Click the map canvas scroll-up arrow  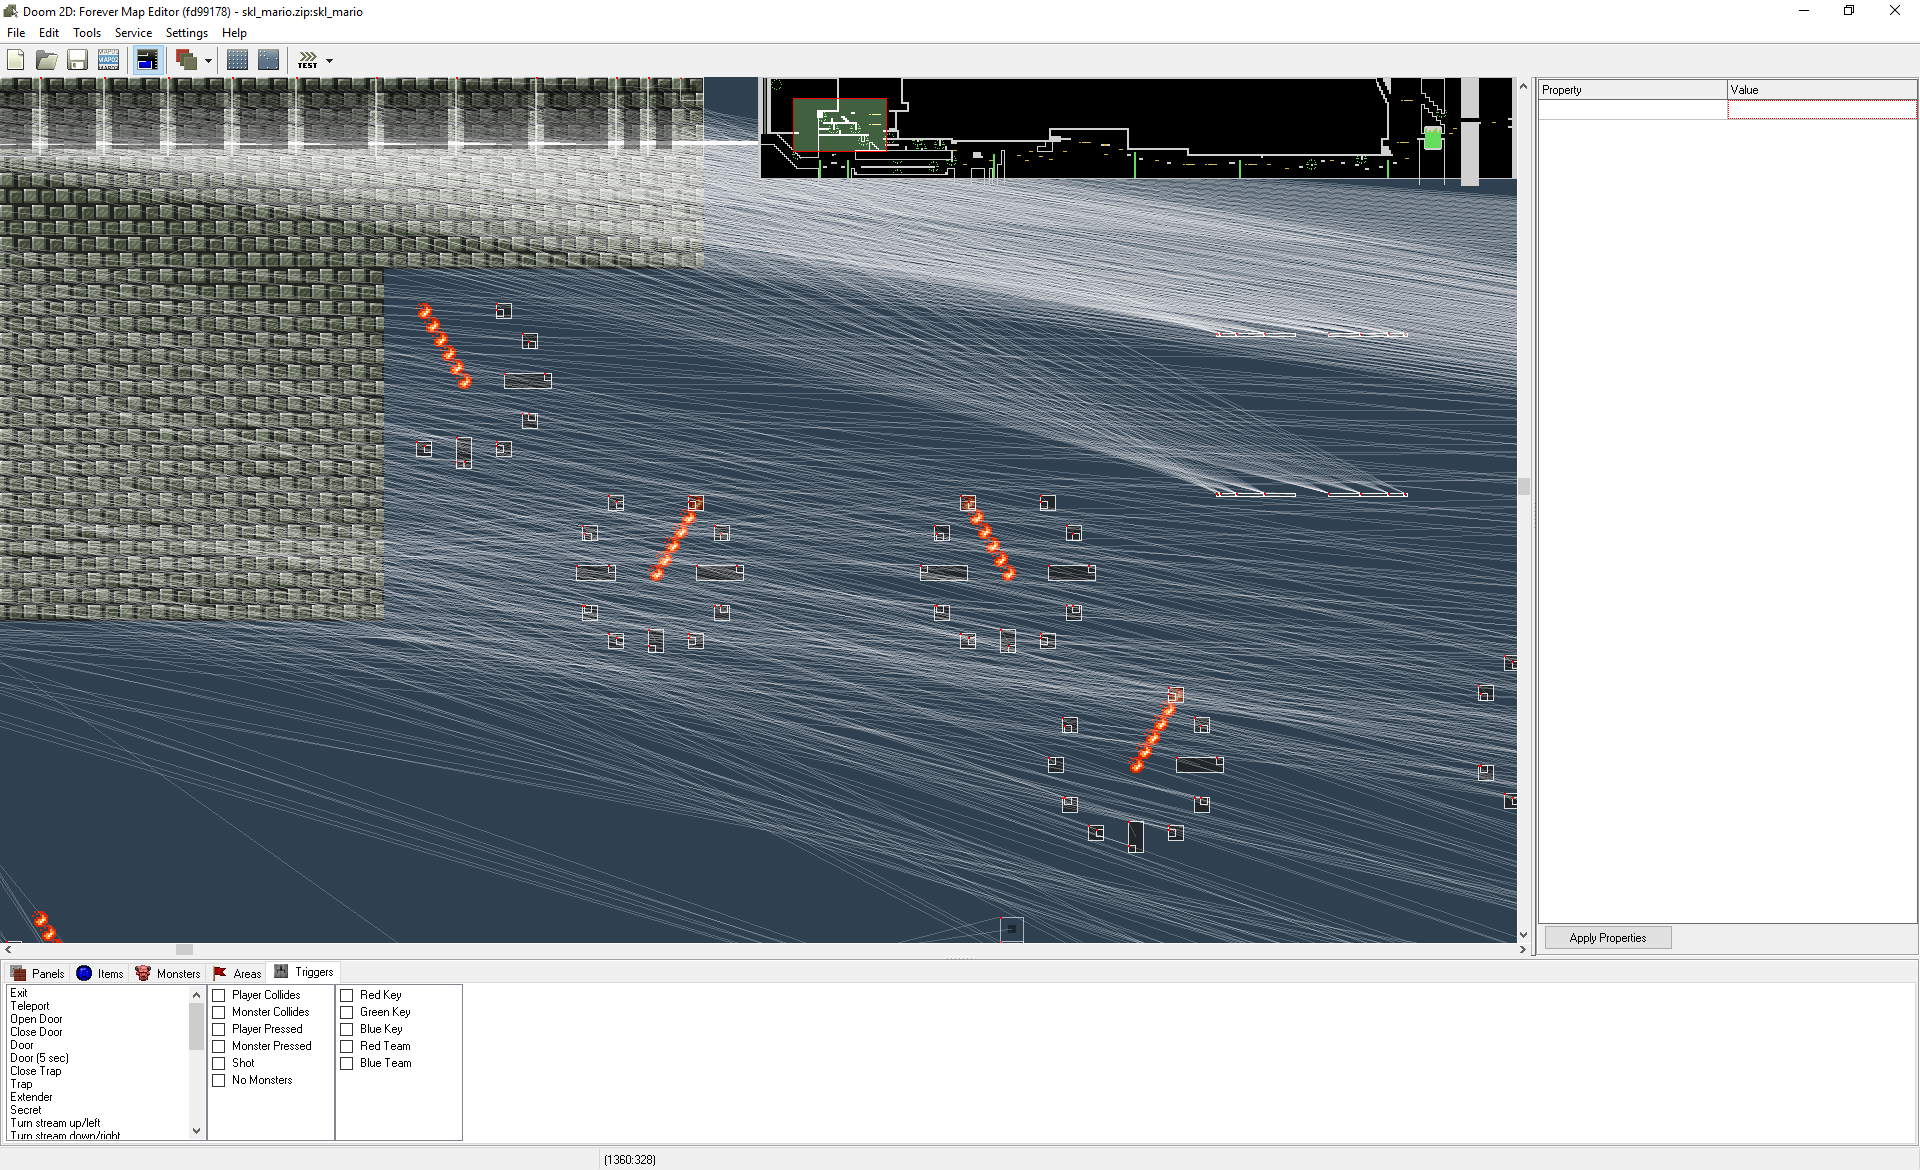tap(1523, 86)
